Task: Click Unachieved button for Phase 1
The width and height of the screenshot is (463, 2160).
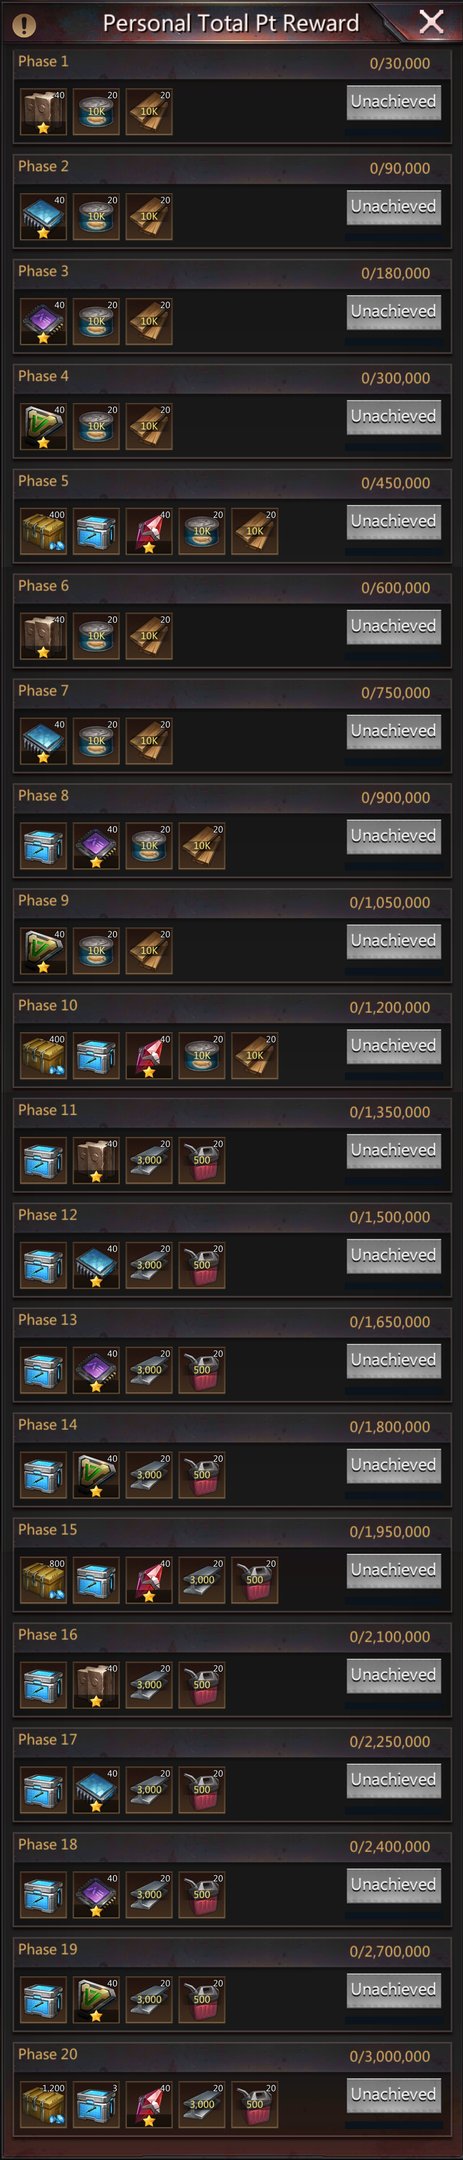Action: (x=394, y=102)
